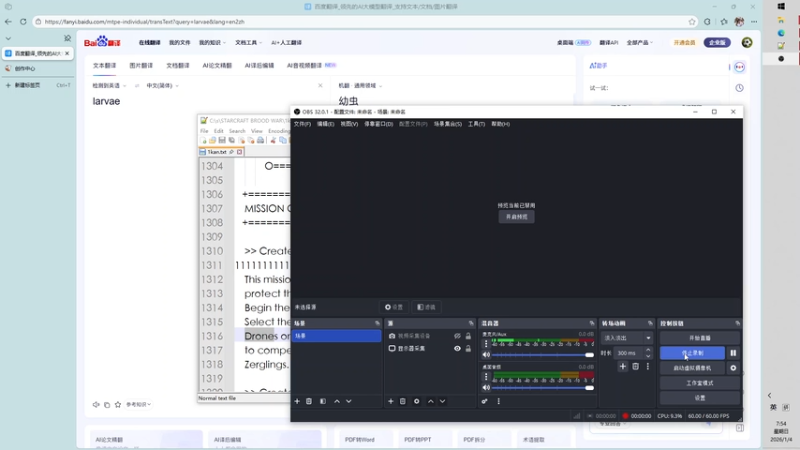The width and height of the screenshot is (800, 450).
Task: Open translation history clock icon
Action: pyautogui.click(x=739, y=88)
